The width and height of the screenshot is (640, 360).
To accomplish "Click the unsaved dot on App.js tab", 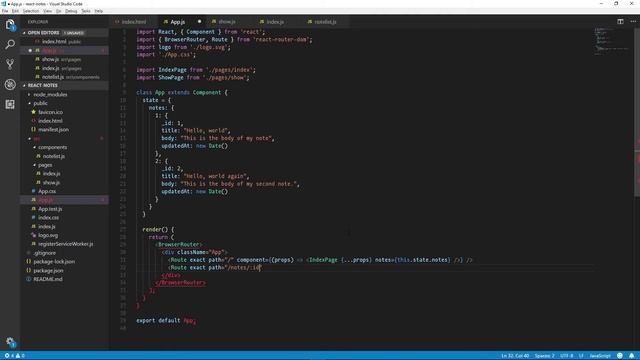I will 200,22.
